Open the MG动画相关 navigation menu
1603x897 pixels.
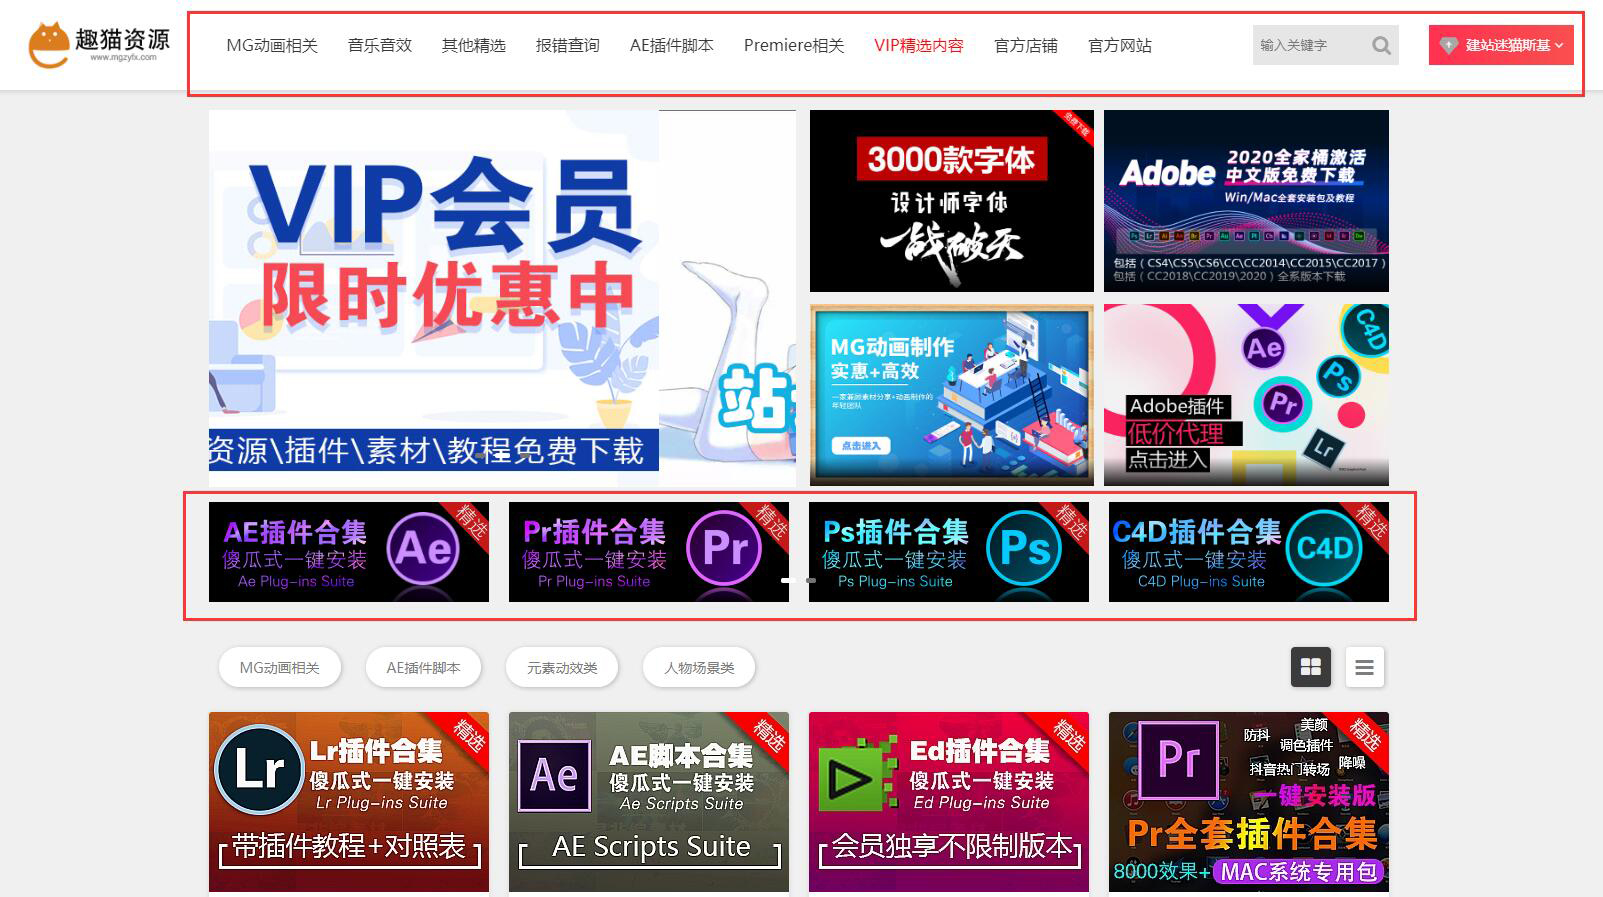(x=272, y=46)
